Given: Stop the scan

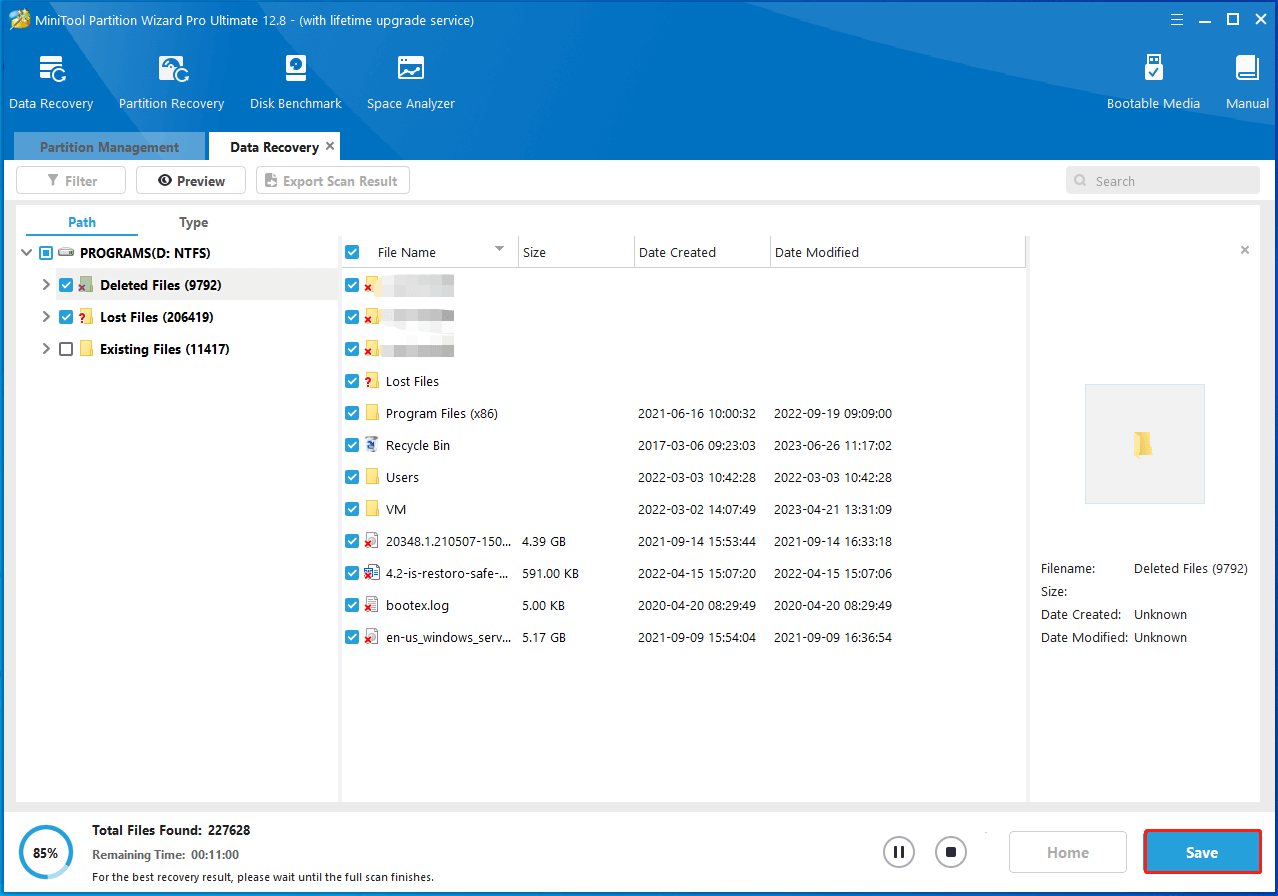Looking at the screenshot, I should (951, 852).
